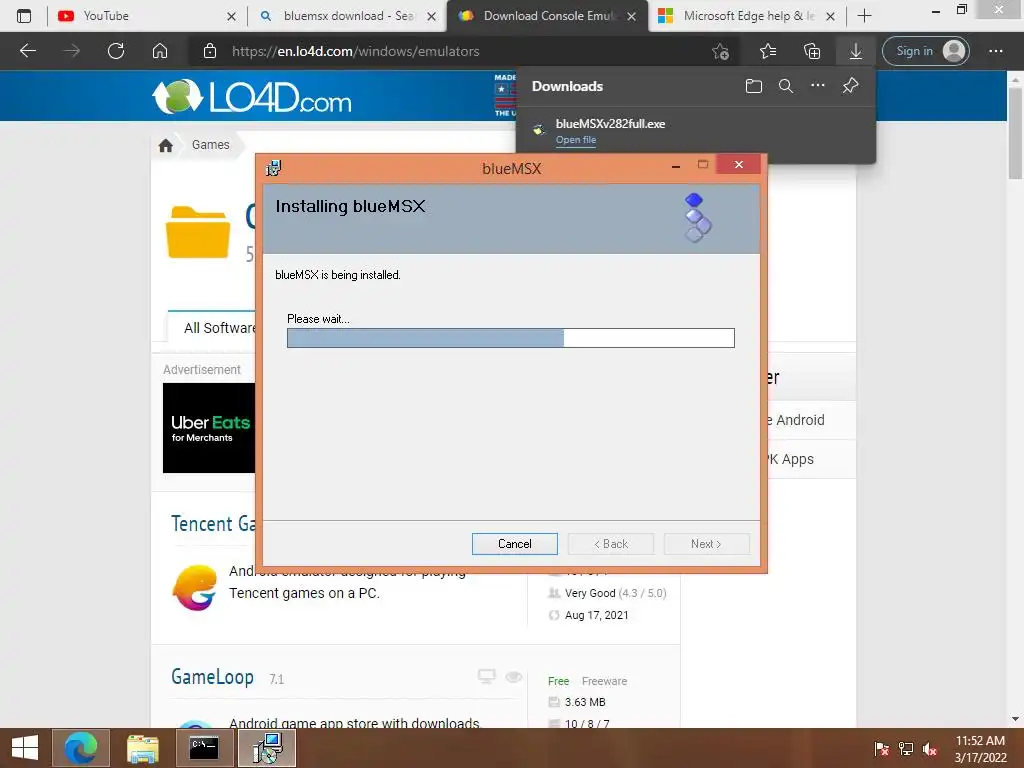Click the Tencent Gaming Buddy icon
The image size is (1024, 768).
195,588
